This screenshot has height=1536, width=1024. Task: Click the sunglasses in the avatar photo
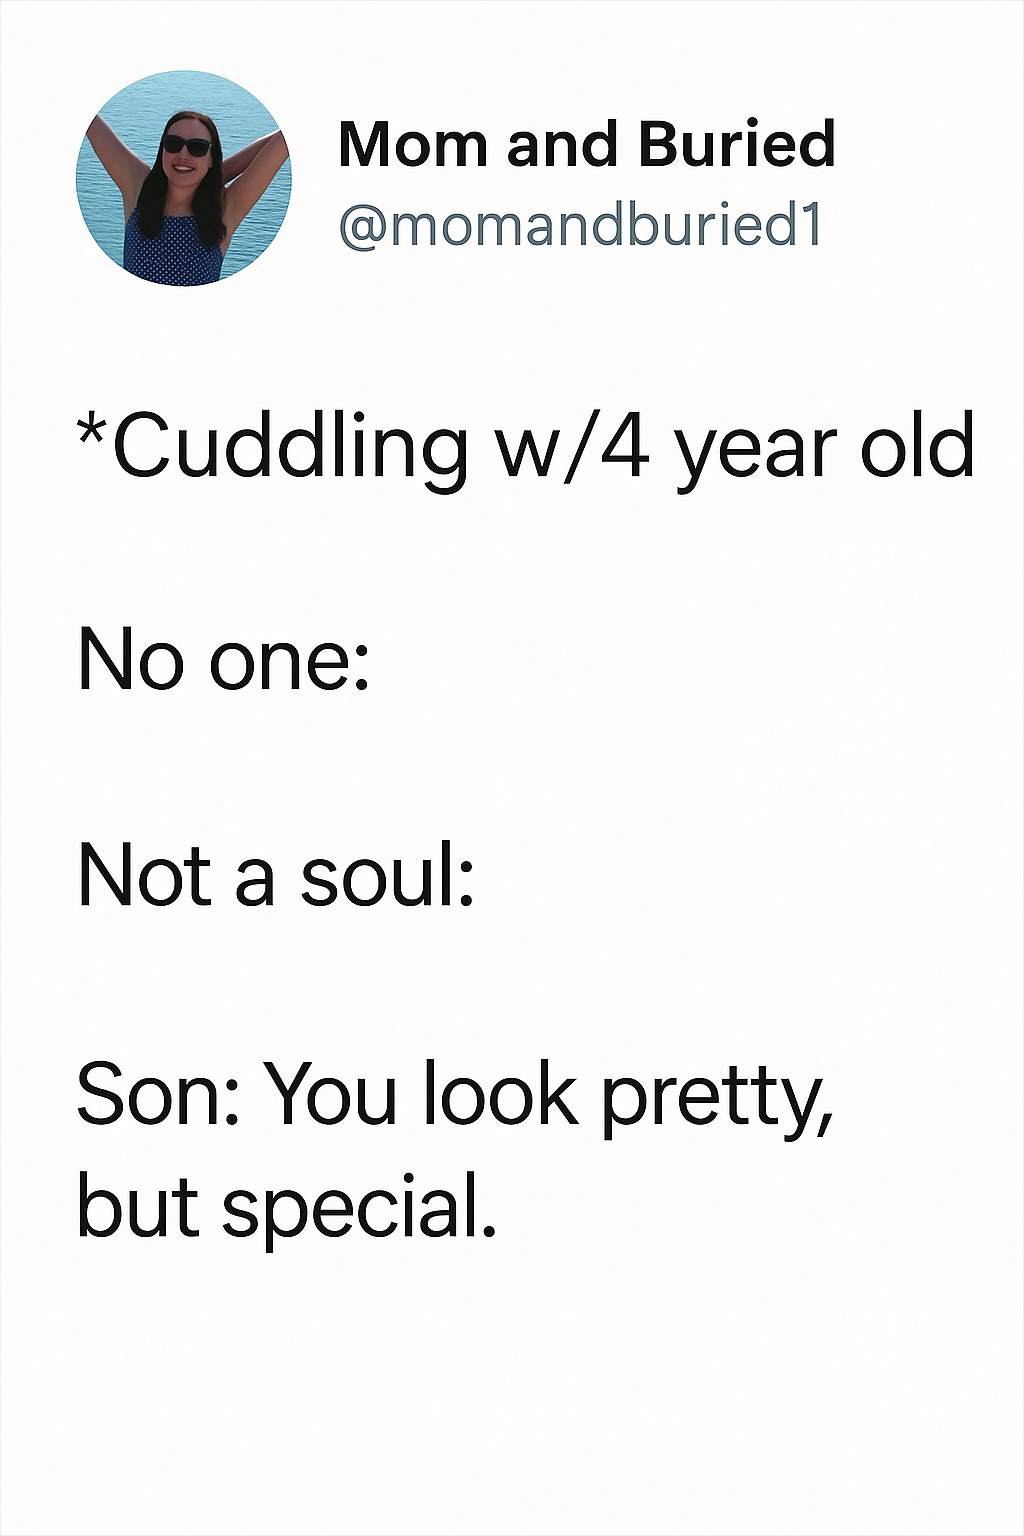[186, 146]
